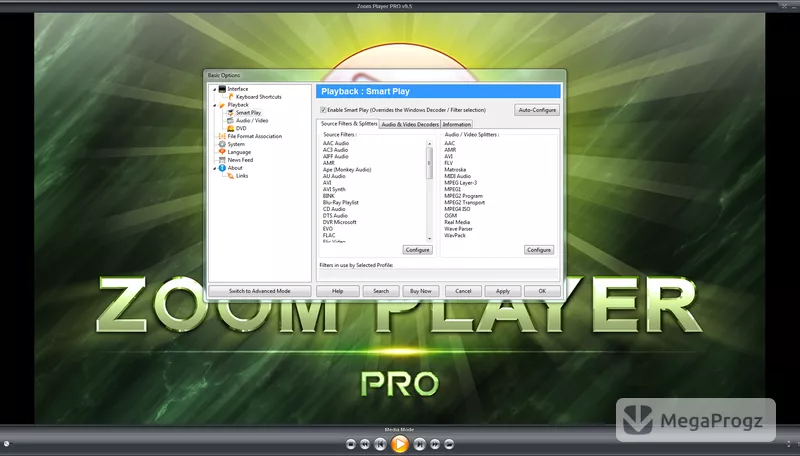Click the Cancel button
The height and width of the screenshot is (456, 800).
[x=463, y=291]
